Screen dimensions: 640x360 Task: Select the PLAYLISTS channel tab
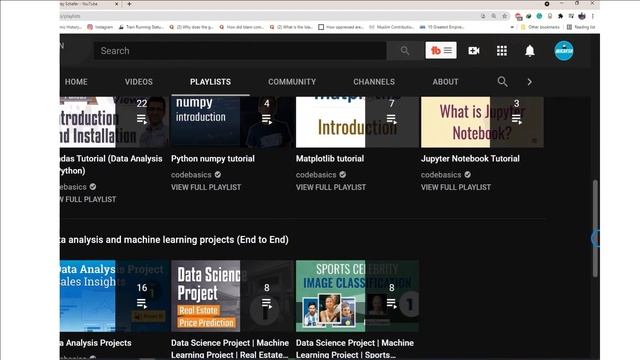point(210,82)
